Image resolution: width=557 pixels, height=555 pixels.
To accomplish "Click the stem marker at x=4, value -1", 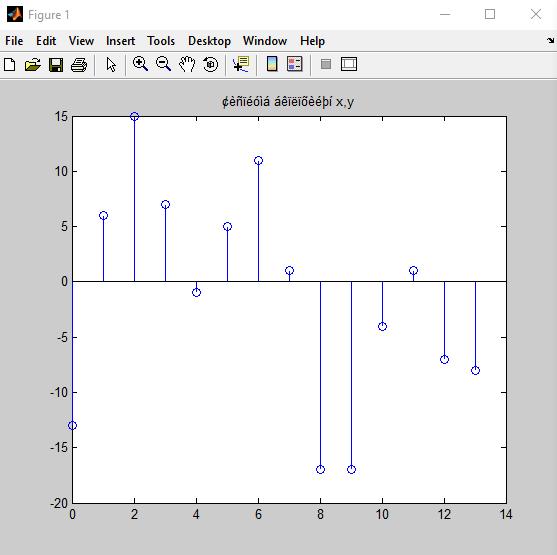I will [196, 292].
